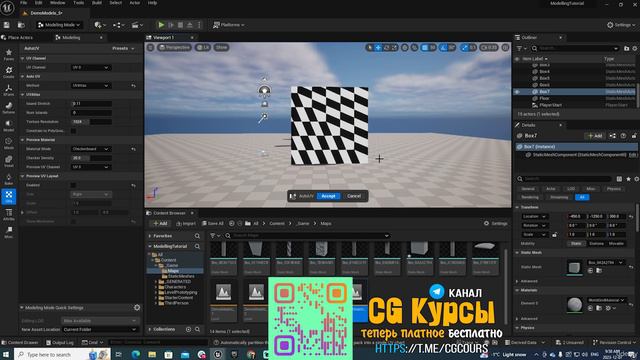640x360 pixels.
Task: Click the Import button in Content Browser
Action: [x=186, y=224]
